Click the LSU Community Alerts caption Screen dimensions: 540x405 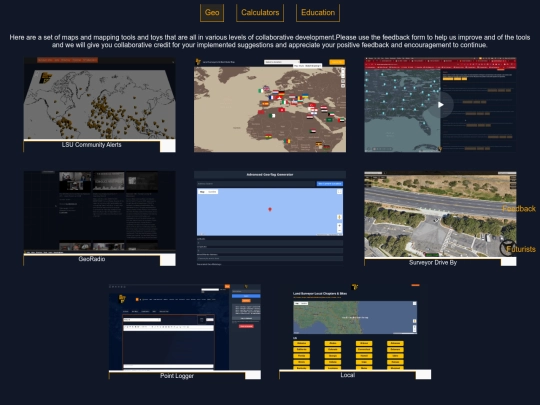(92, 145)
